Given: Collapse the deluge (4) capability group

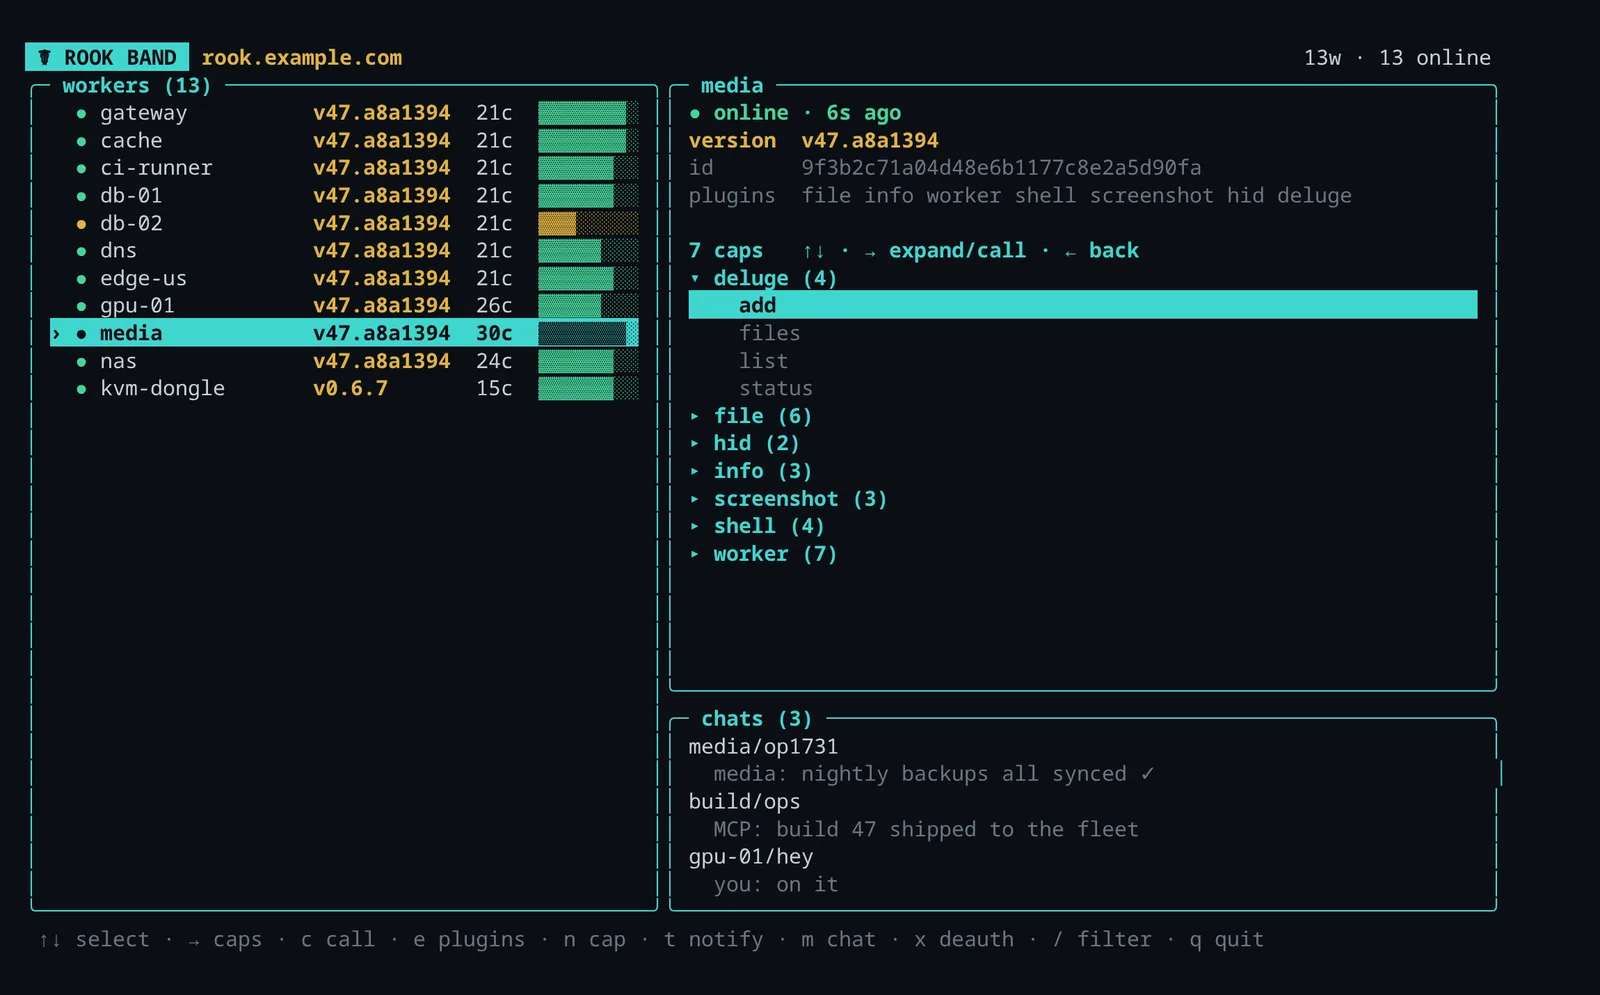Looking at the screenshot, I should point(764,278).
